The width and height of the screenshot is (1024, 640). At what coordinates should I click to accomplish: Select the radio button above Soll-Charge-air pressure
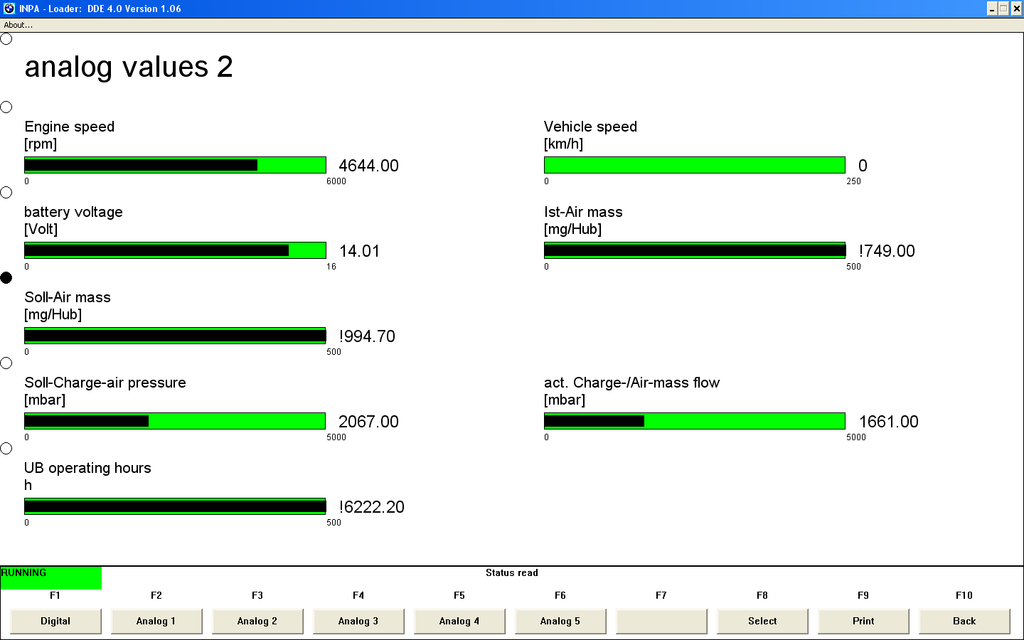(x=6, y=363)
